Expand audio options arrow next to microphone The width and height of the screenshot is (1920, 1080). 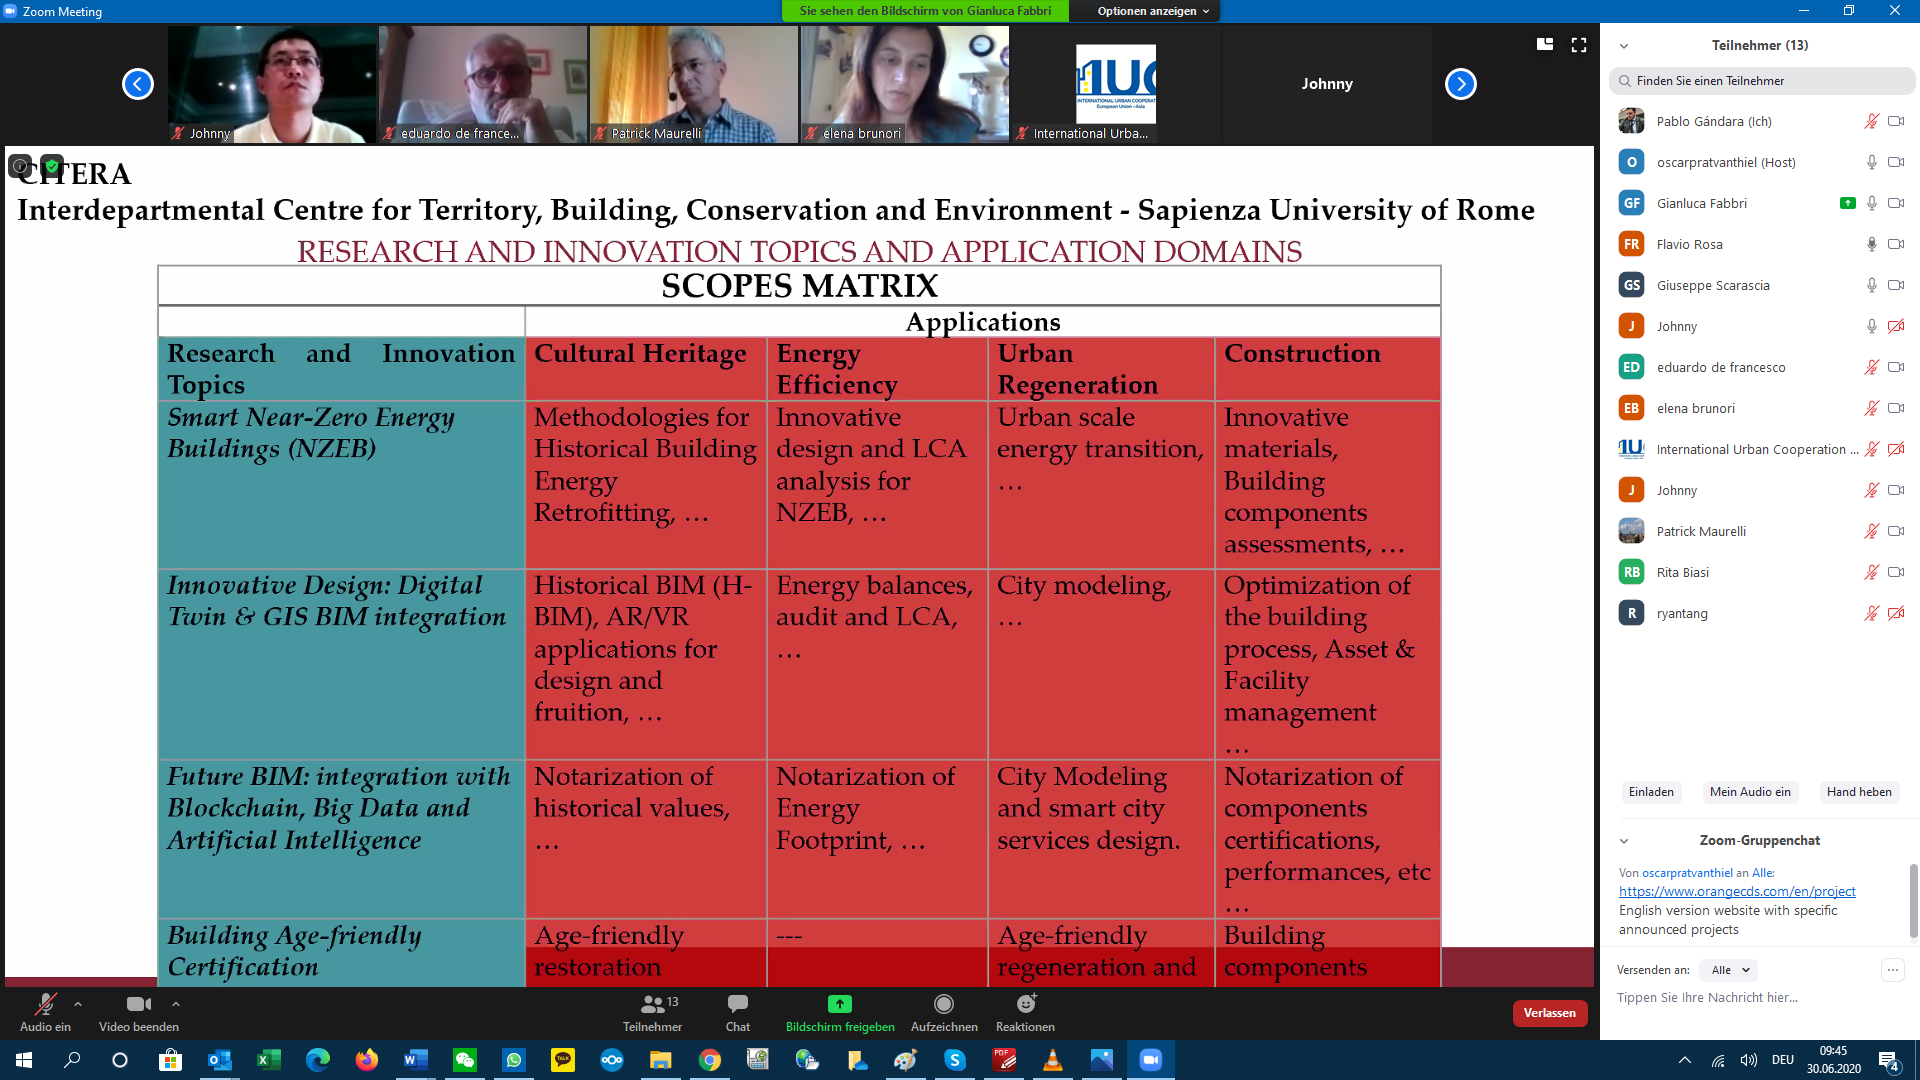point(78,1004)
